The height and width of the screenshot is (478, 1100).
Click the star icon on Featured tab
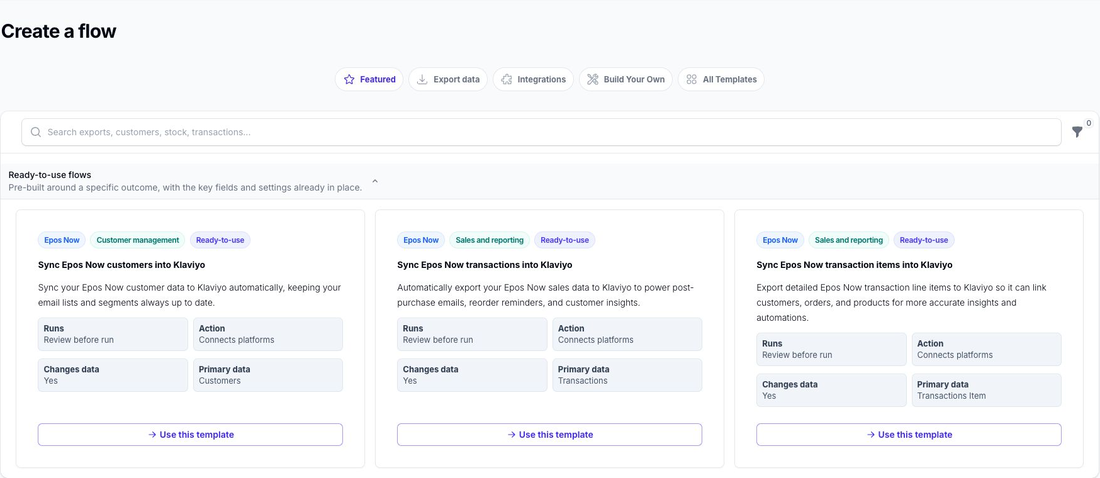[x=349, y=79]
